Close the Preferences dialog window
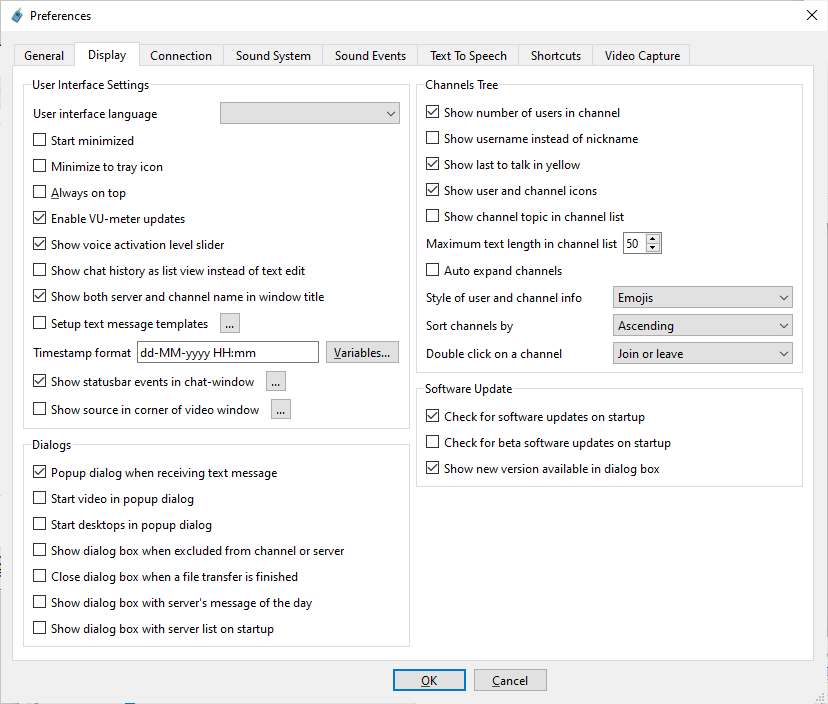The width and height of the screenshot is (828, 704). point(810,15)
